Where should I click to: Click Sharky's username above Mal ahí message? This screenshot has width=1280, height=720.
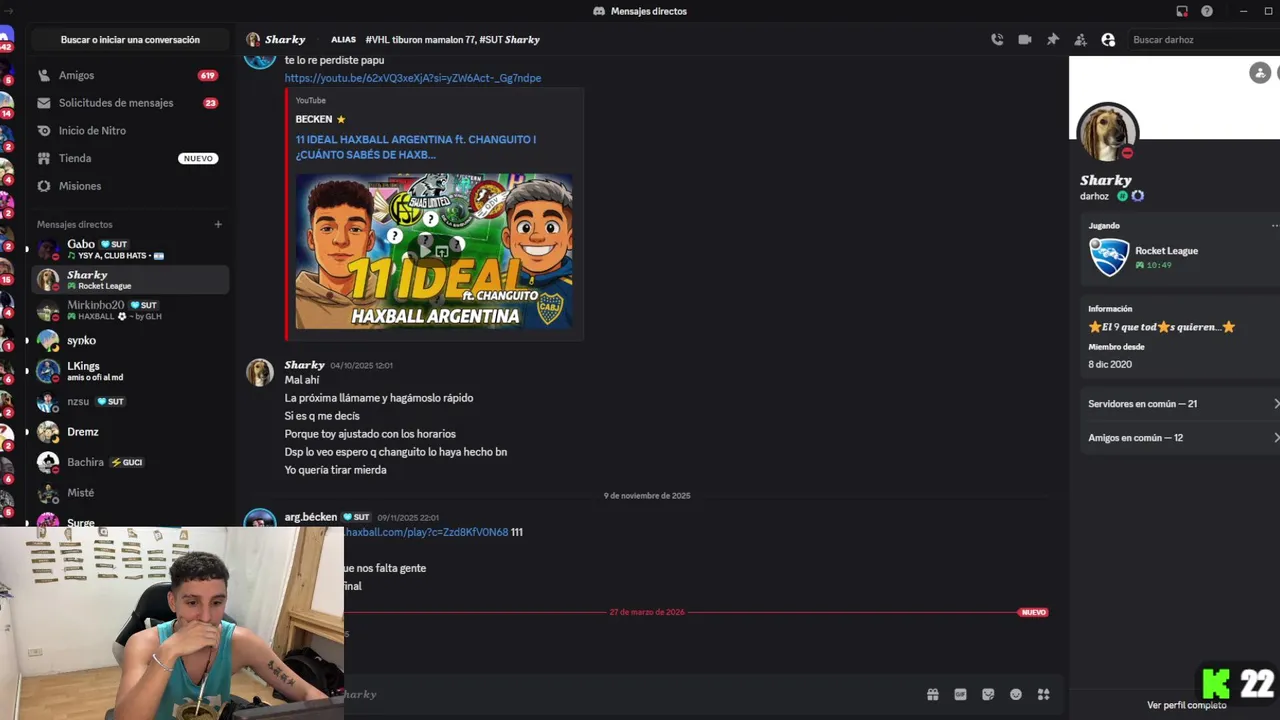[x=304, y=365]
